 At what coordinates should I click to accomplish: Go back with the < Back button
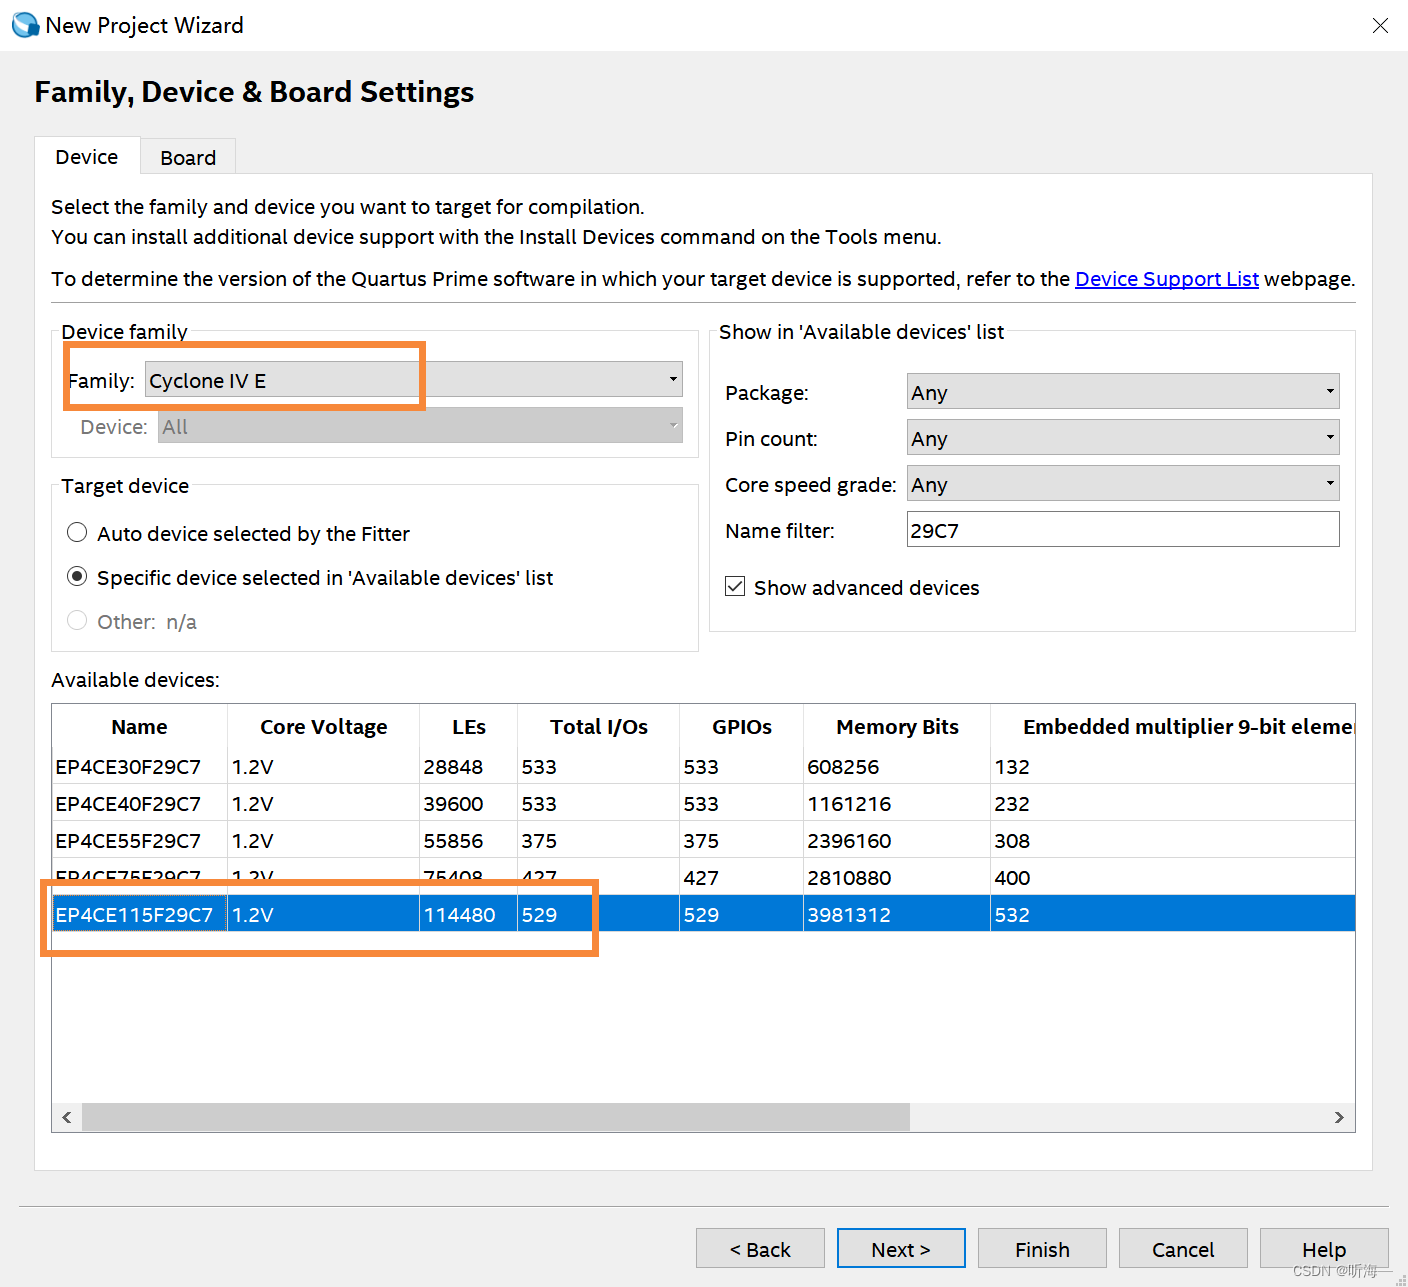click(760, 1249)
